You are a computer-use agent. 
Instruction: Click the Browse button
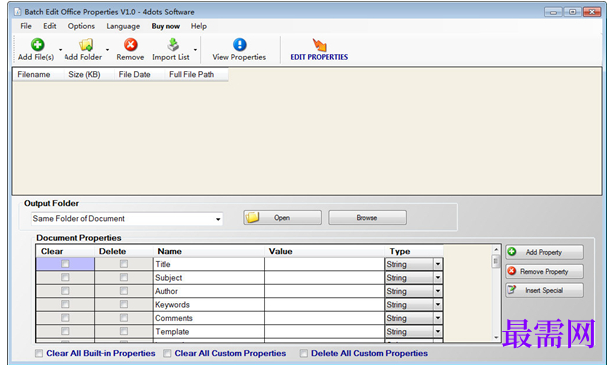[x=367, y=217]
